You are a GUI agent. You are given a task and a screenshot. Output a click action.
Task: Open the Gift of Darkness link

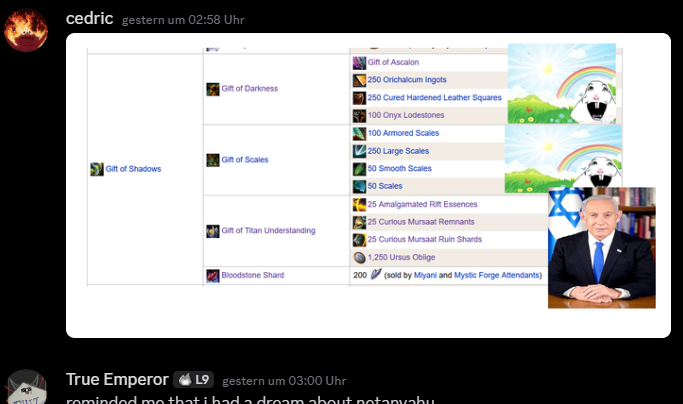(x=250, y=88)
